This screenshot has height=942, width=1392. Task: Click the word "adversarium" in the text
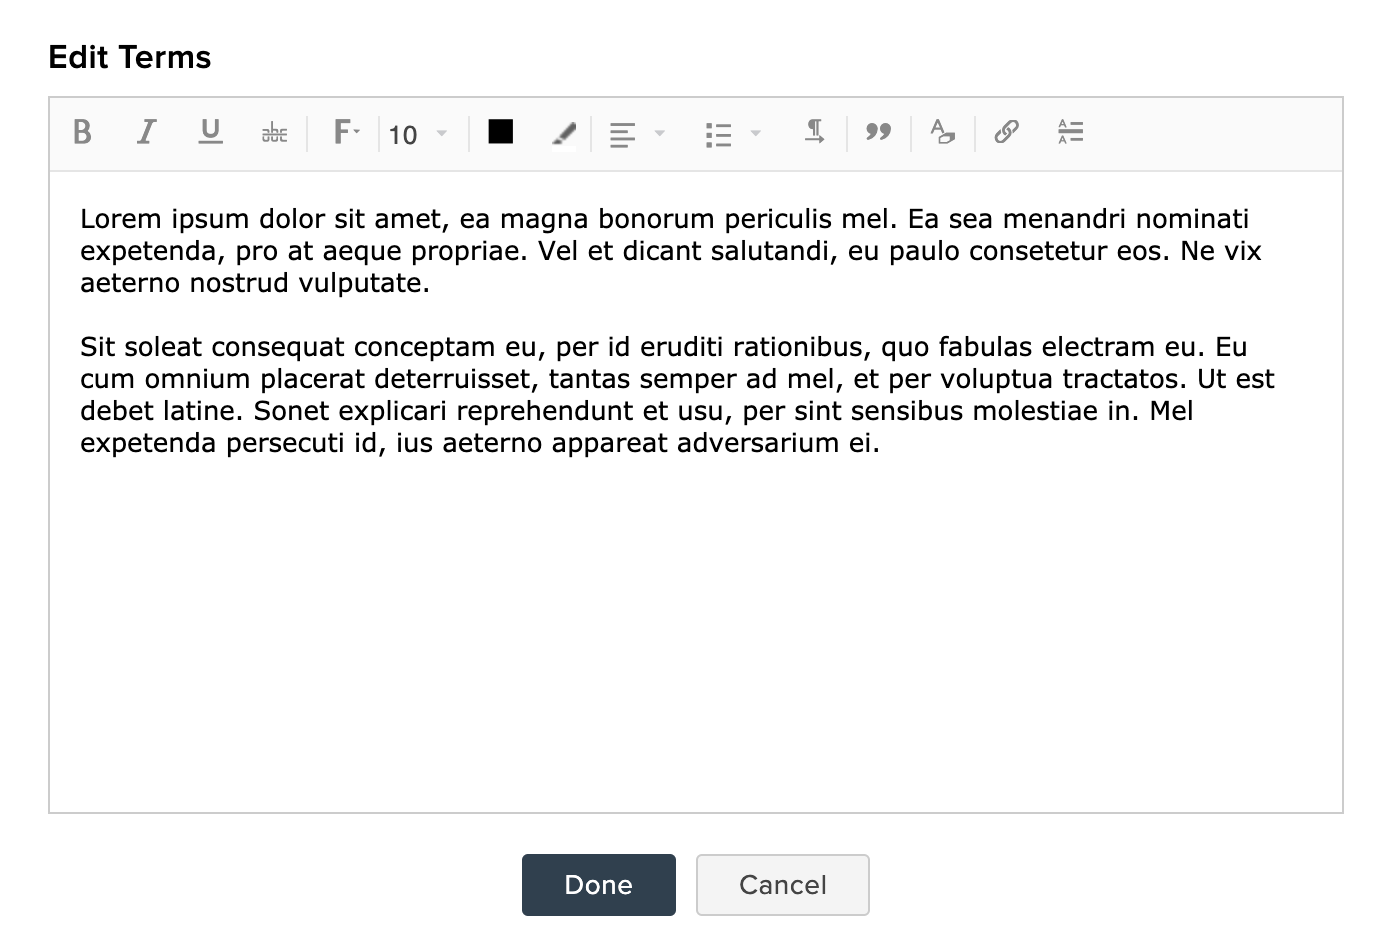click(760, 443)
